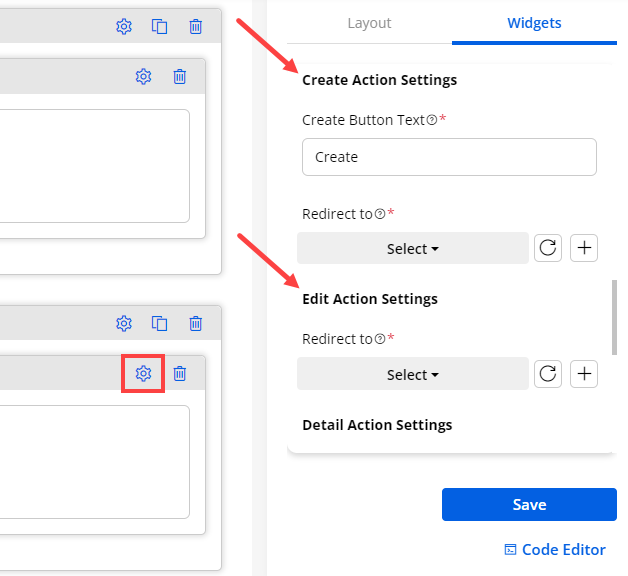Image resolution: width=628 pixels, height=576 pixels.
Task: Open Select dropdown under Edit Action Settings
Action: 412,375
